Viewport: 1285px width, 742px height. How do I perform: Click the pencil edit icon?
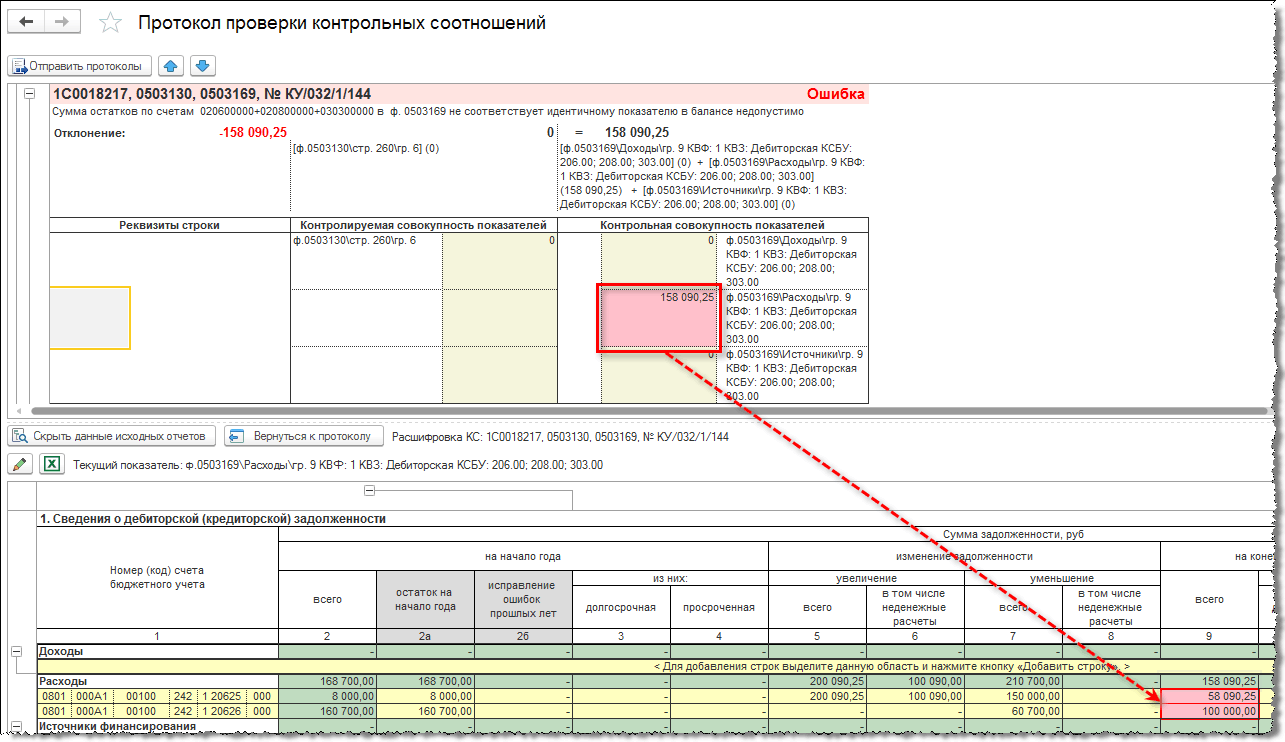(x=20, y=464)
